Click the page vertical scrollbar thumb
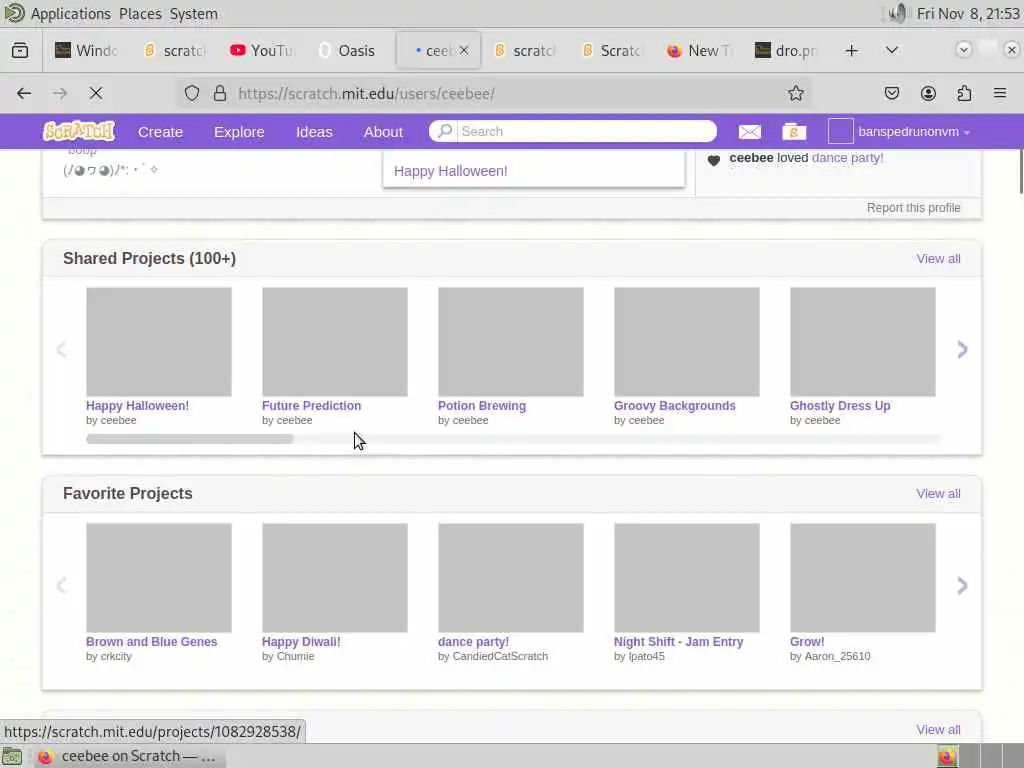Viewport: 1024px width, 768px height. (x=1021, y=172)
